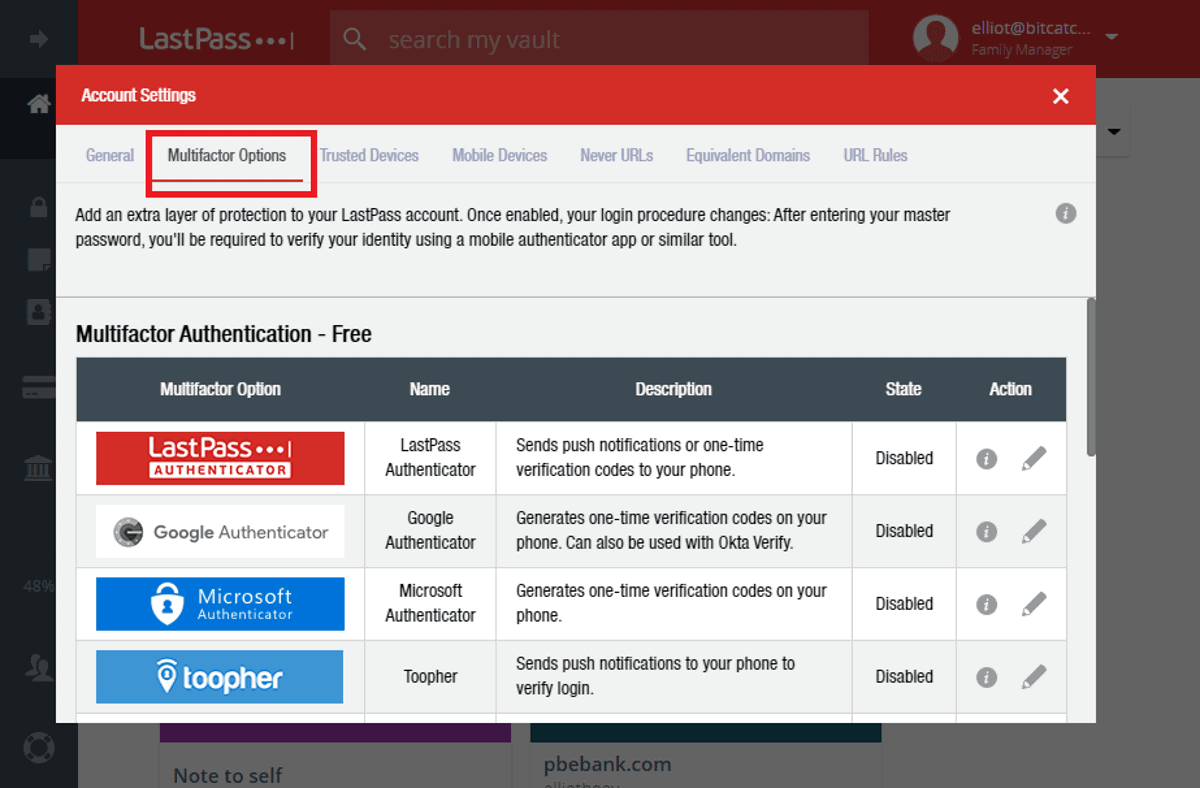Go to the URL Rules tab
Screen dimensions: 1200x788
pos(876,155)
